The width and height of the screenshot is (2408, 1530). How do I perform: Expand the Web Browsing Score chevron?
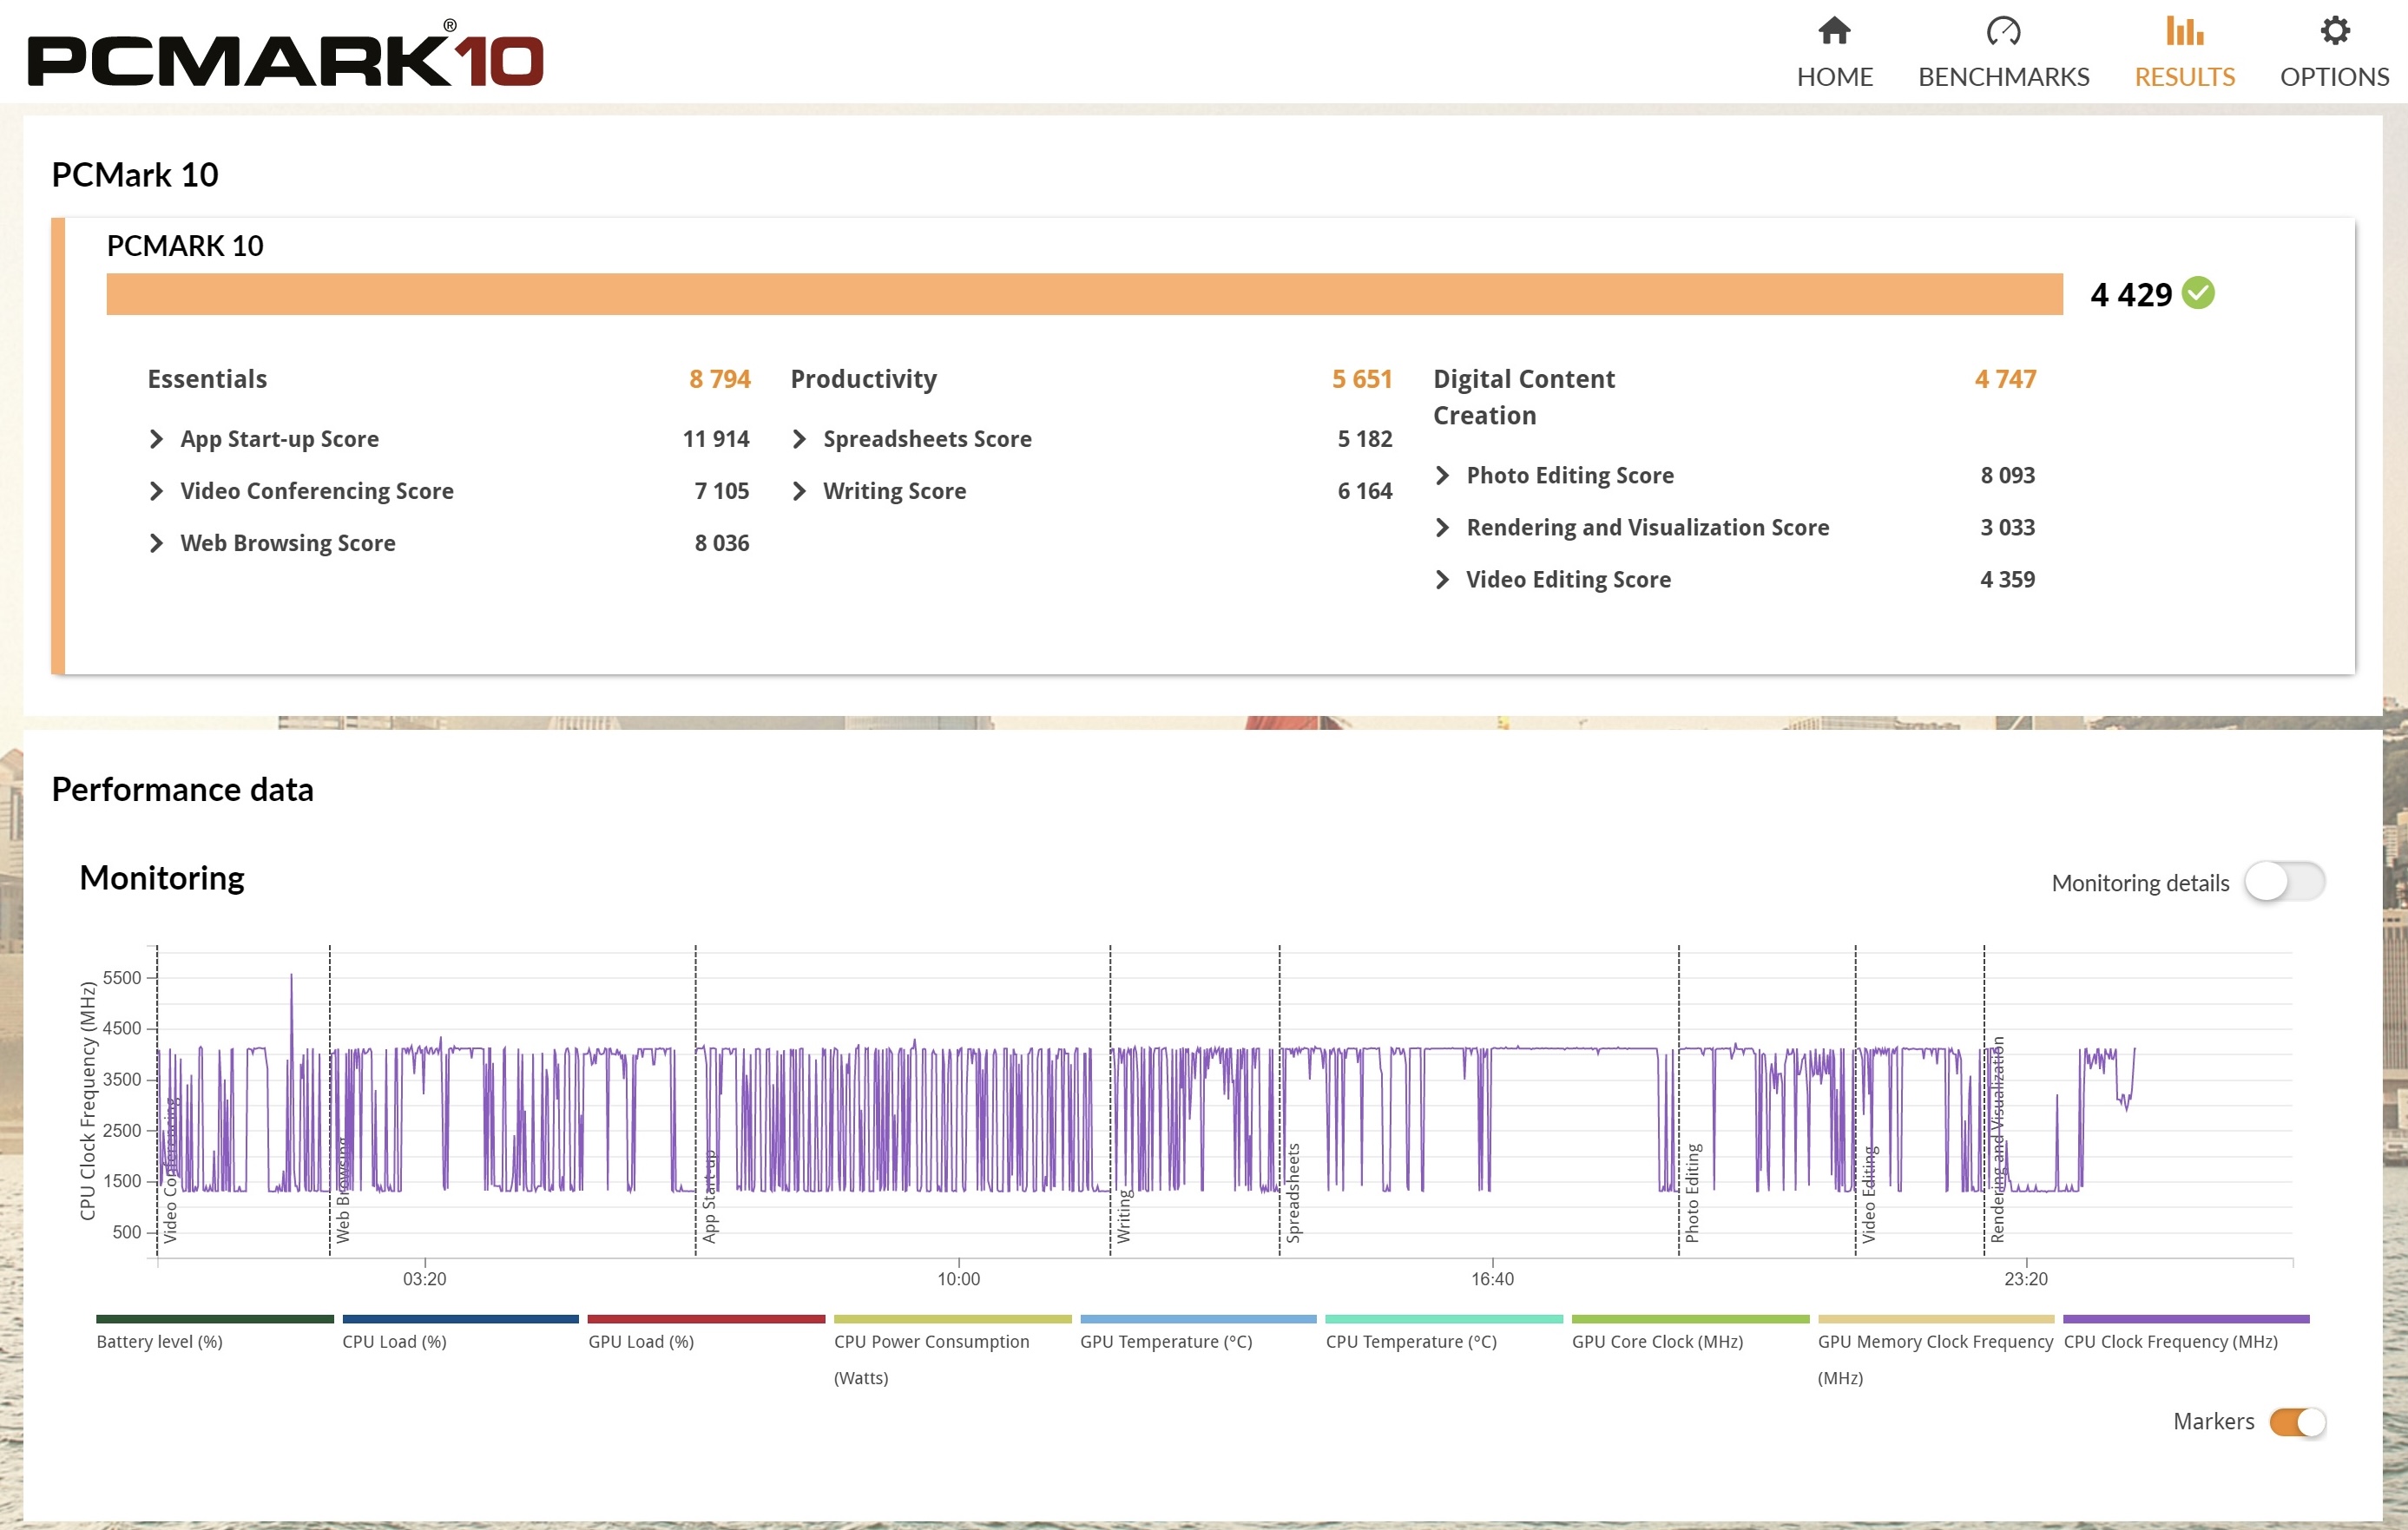coord(156,543)
